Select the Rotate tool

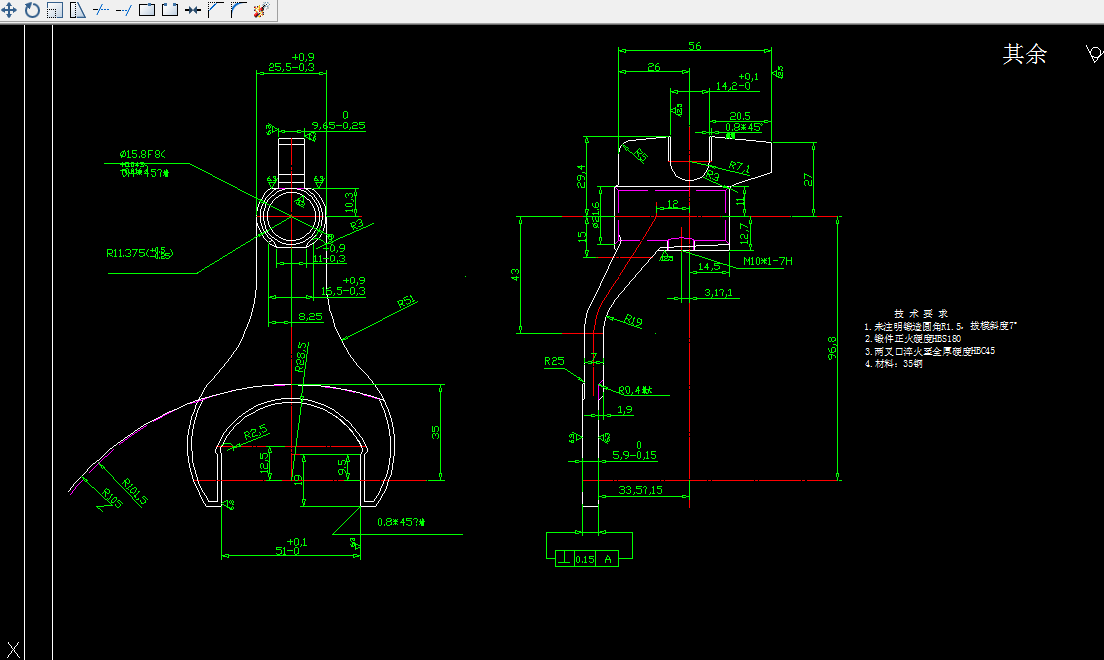pyautogui.click(x=32, y=10)
